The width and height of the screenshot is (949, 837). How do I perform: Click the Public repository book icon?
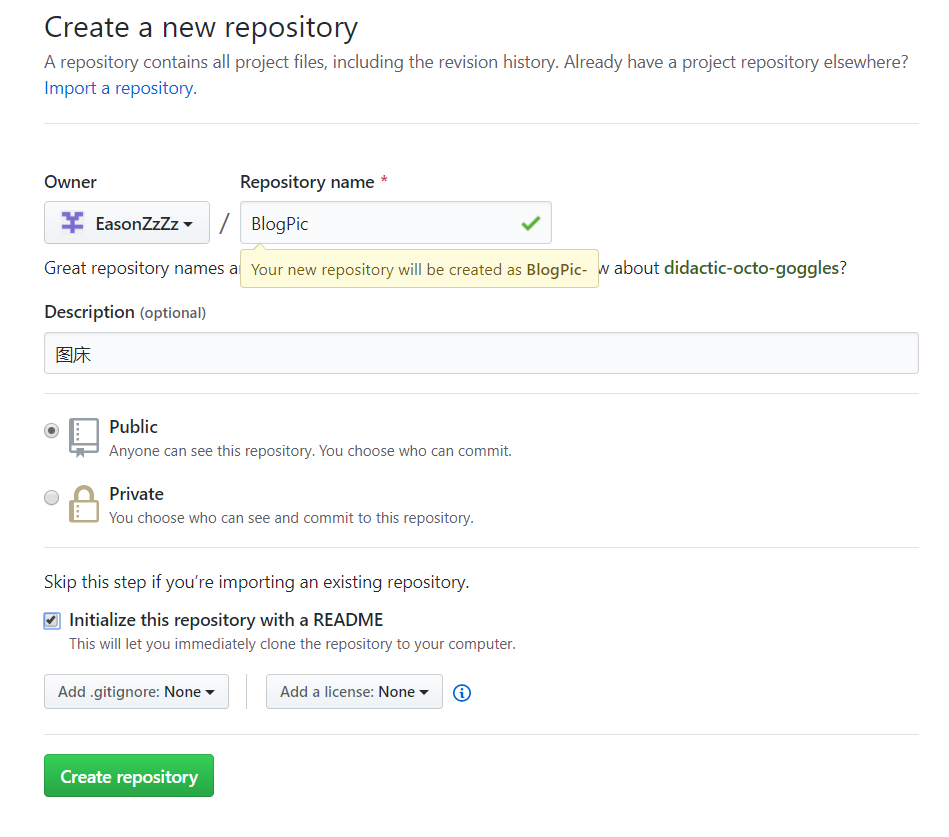(x=84, y=437)
